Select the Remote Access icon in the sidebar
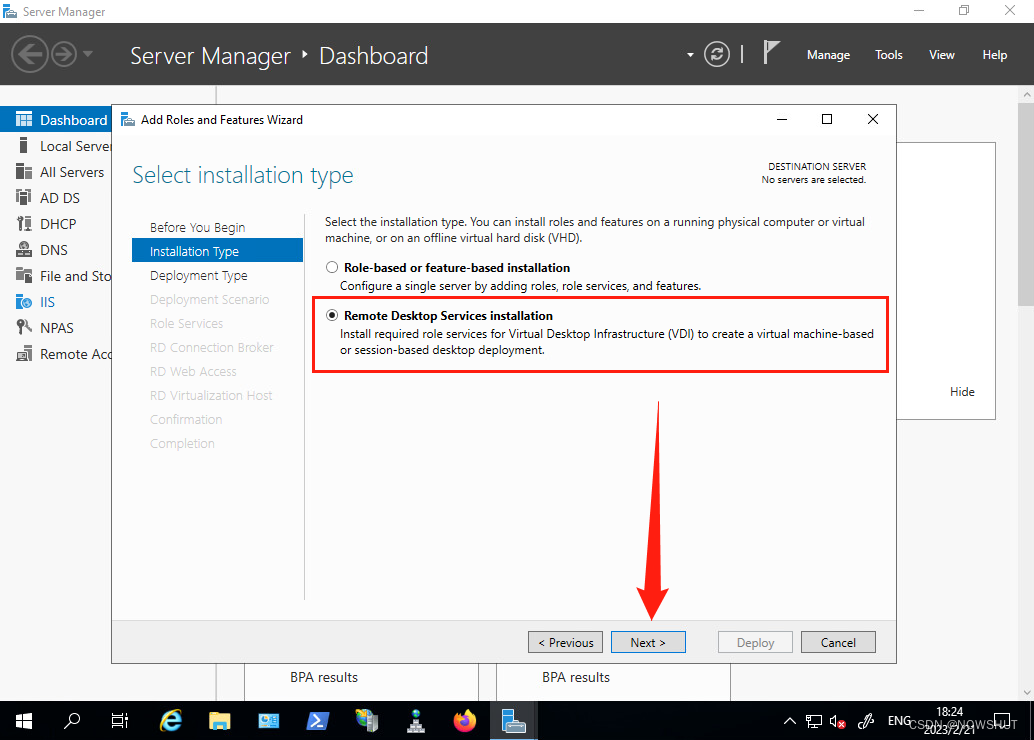Viewport: 1034px width, 740px height. click(24, 354)
